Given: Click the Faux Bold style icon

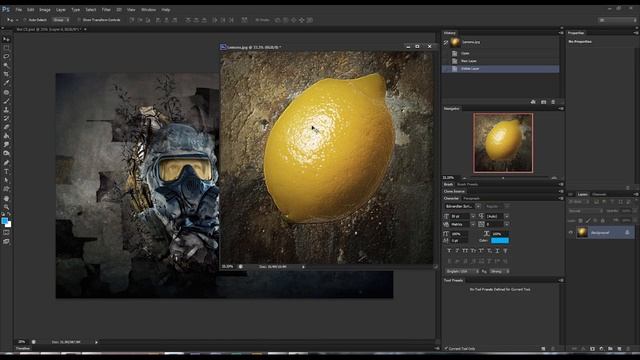Looking at the screenshot, I should tap(449, 251).
